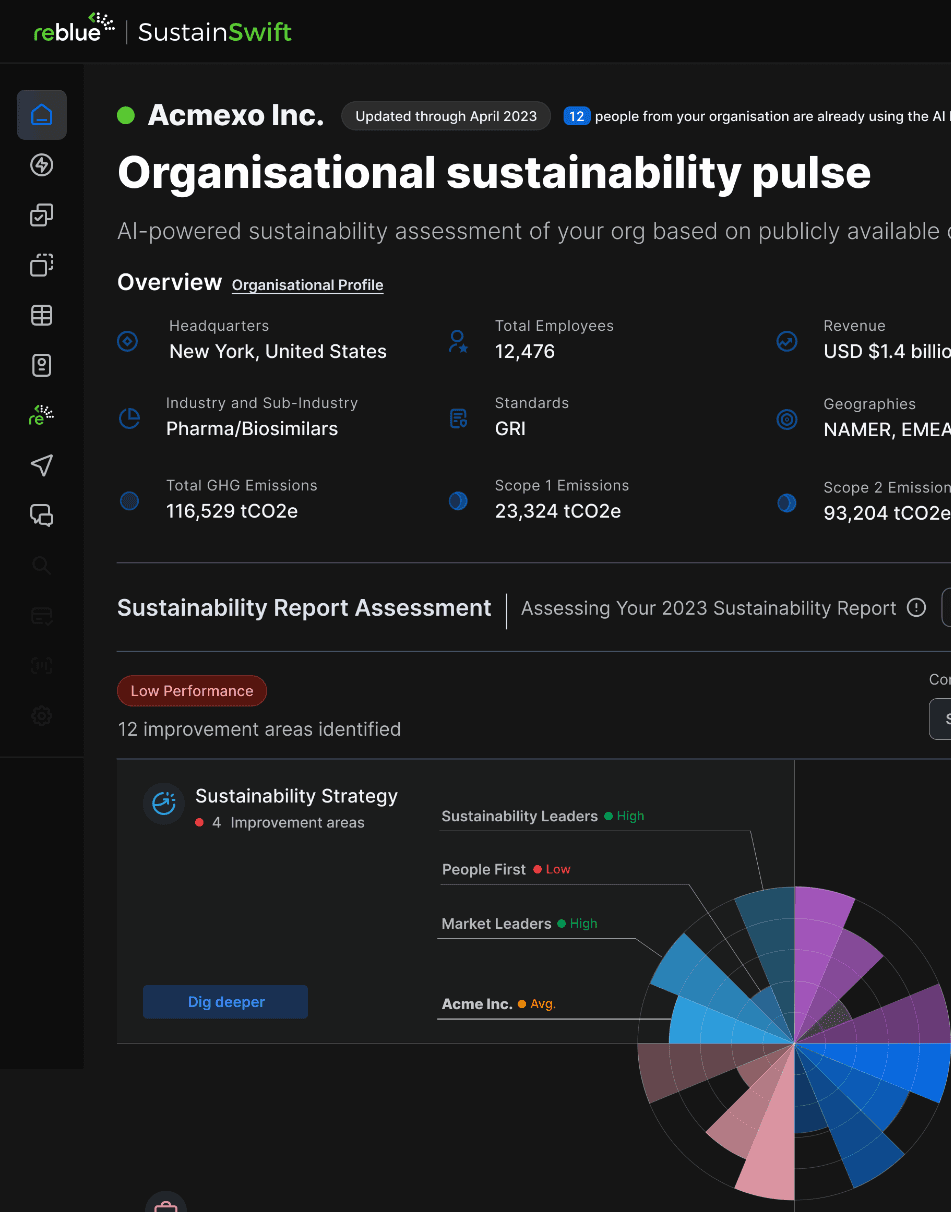
Task: Select the dashed-square copy sidebar icon
Action: tap(42, 265)
